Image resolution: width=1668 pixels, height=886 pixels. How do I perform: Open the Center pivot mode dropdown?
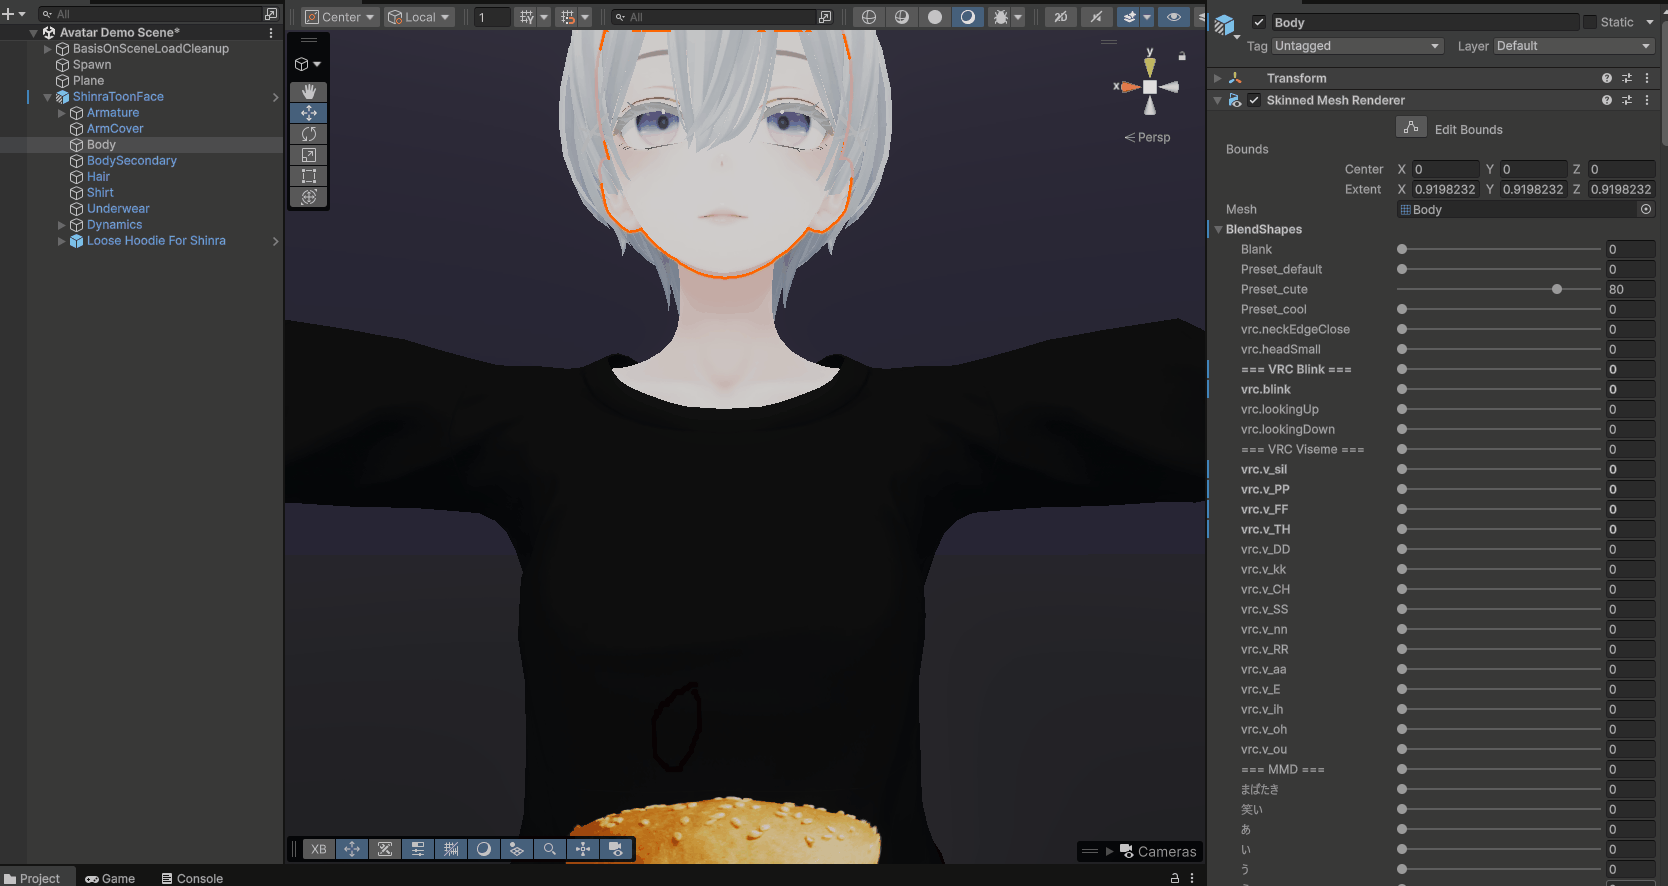pyautogui.click(x=340, y=17)
